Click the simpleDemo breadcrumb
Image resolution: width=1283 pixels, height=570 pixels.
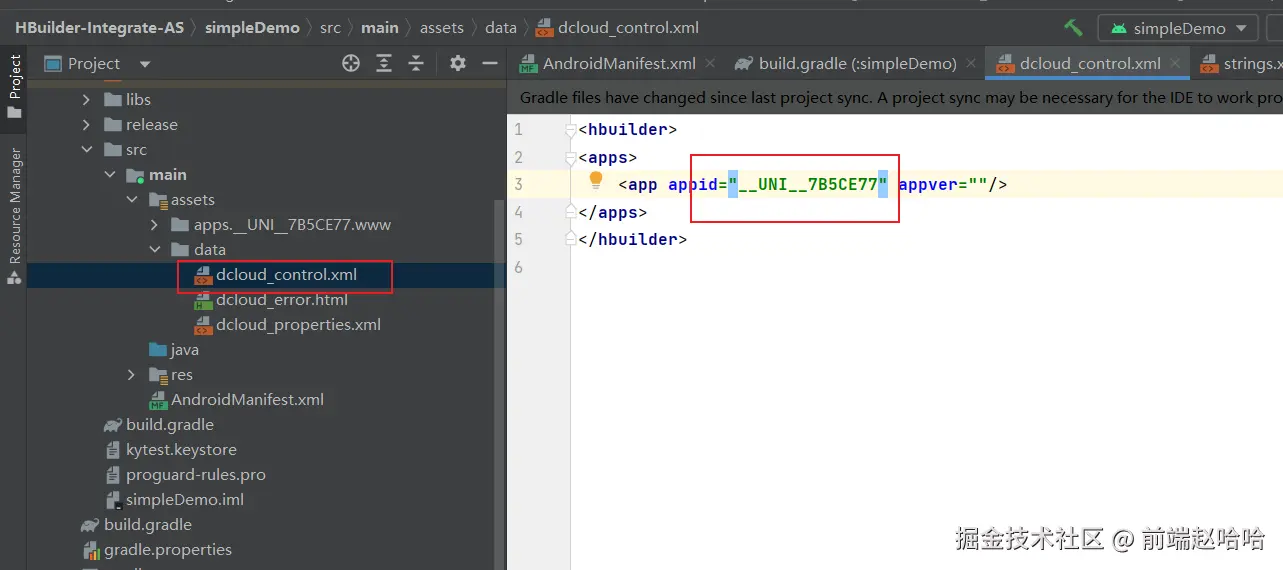point(252,28)
